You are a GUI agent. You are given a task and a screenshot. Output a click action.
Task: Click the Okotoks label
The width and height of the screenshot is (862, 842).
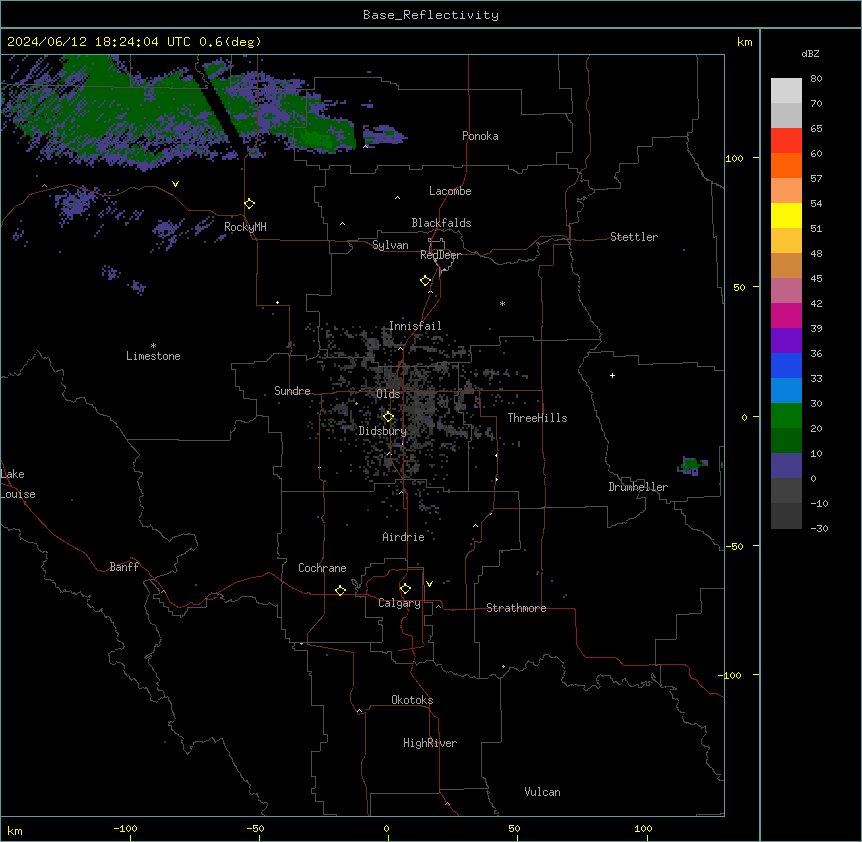tap(412, 700)
